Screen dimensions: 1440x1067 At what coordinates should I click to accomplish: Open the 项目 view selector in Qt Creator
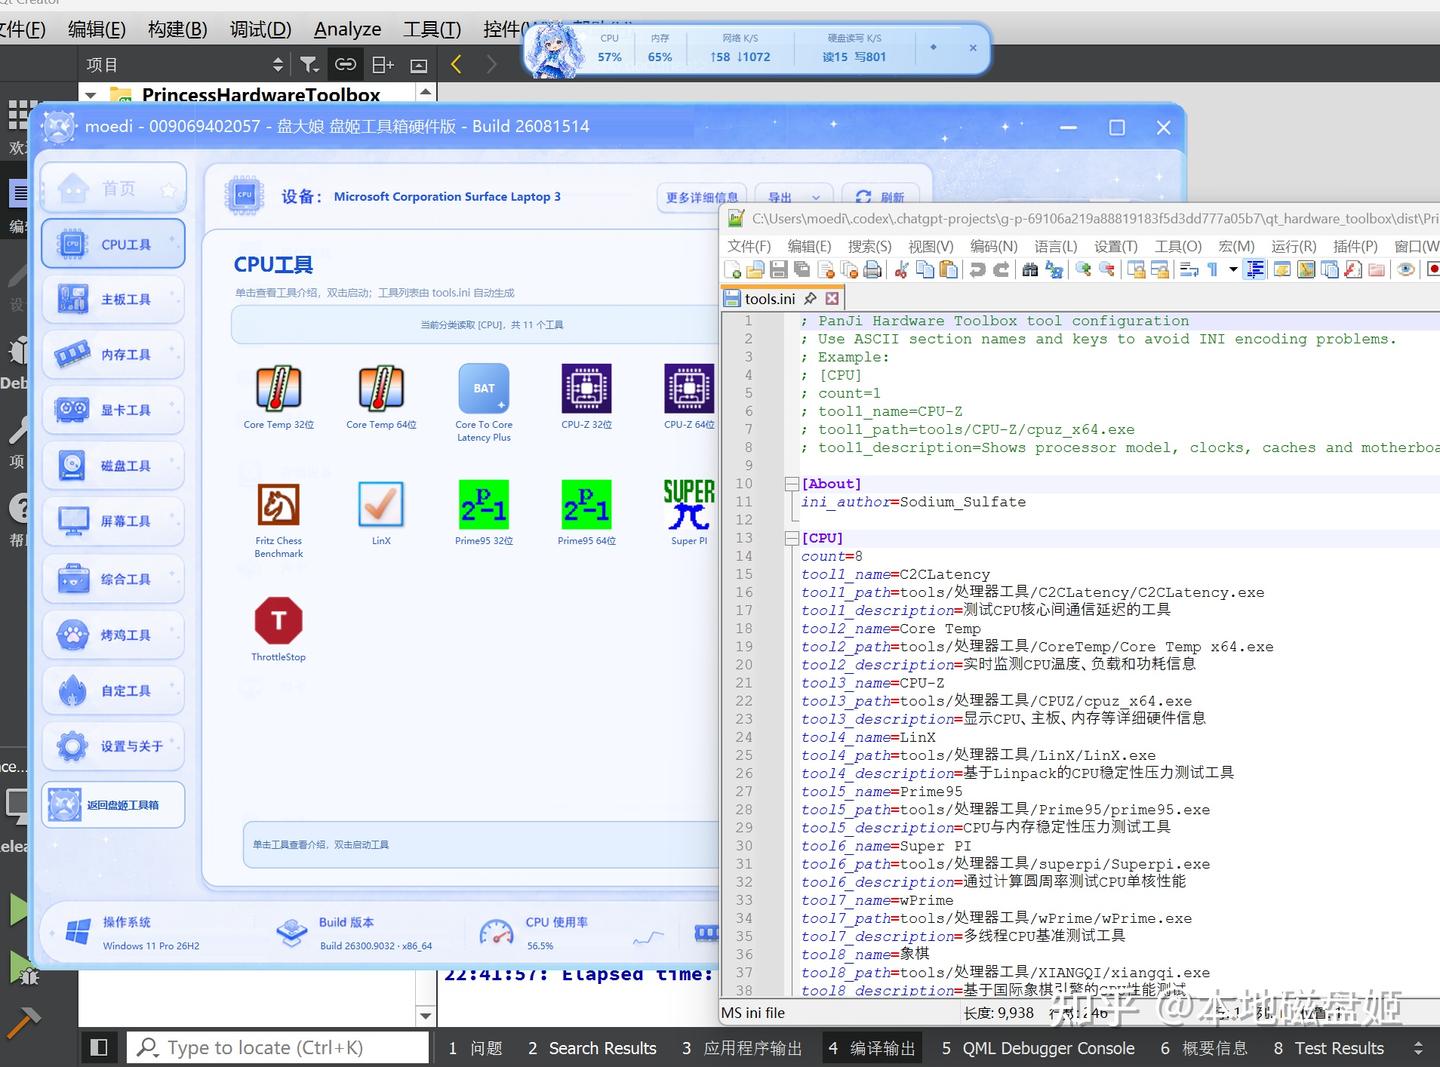[185, 65]
